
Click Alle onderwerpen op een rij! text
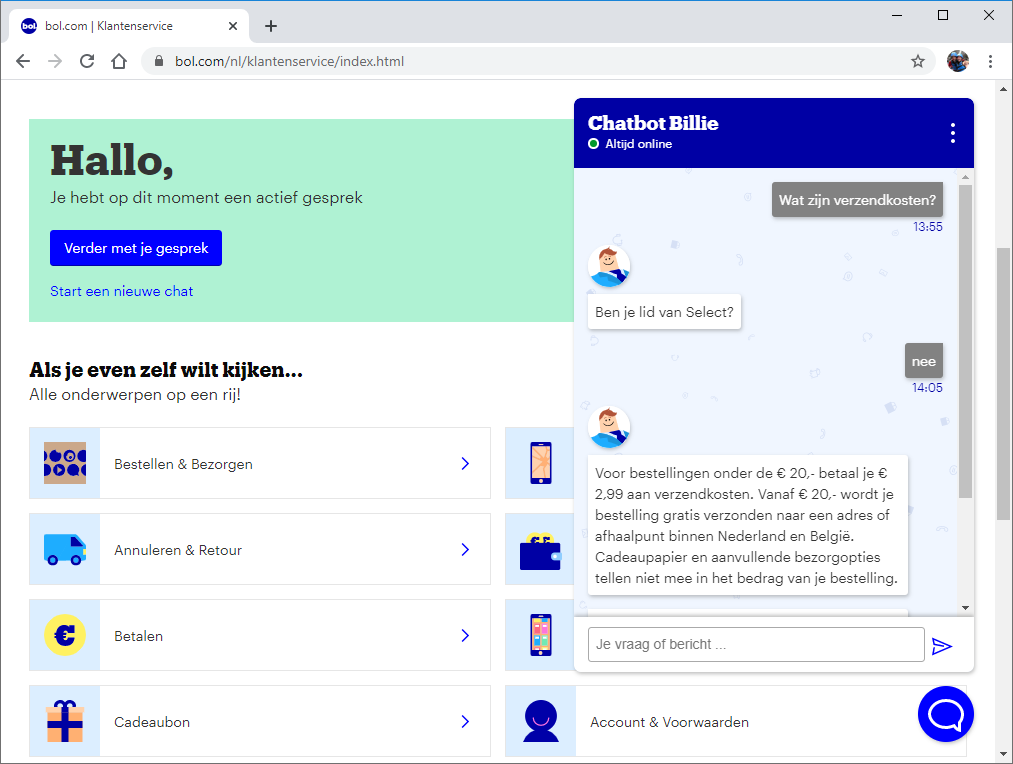[135, 394]
